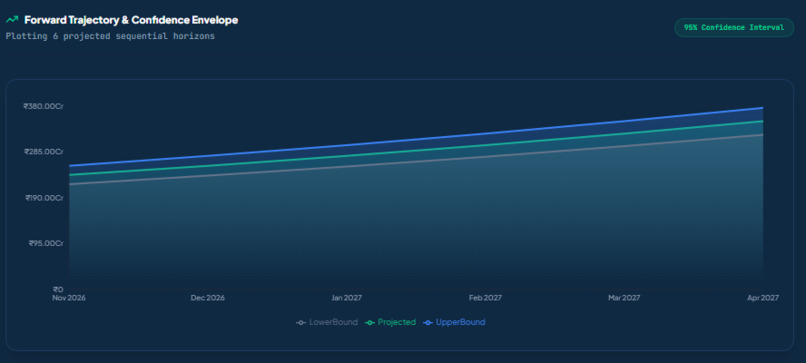
Task: Click the trending-up icon beside Forward Trajectory title
Action: [12, 20]
